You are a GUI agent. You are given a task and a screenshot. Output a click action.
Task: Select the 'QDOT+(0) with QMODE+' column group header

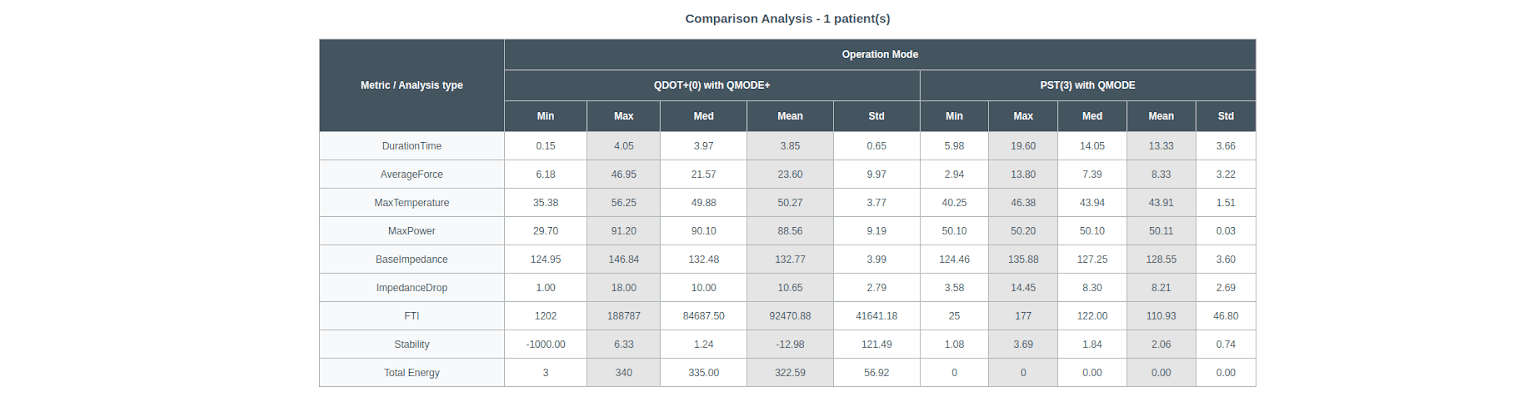point(711,86)
